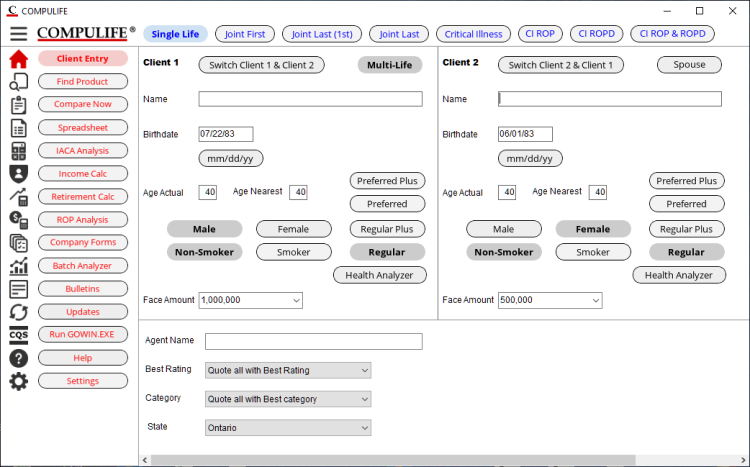Viewport: 750px width, 467px height.
Task: Click Client 1 Age Nearest field
Action: click(298, 192)
